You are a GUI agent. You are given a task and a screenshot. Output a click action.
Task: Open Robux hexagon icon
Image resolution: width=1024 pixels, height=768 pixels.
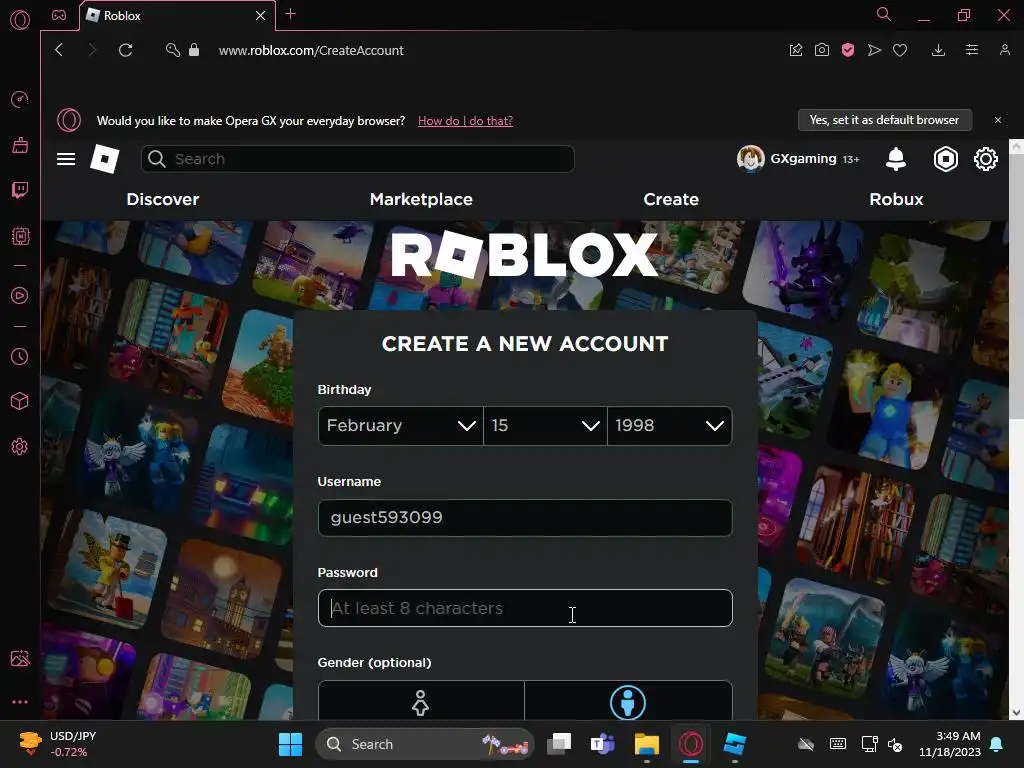(945, 159)
